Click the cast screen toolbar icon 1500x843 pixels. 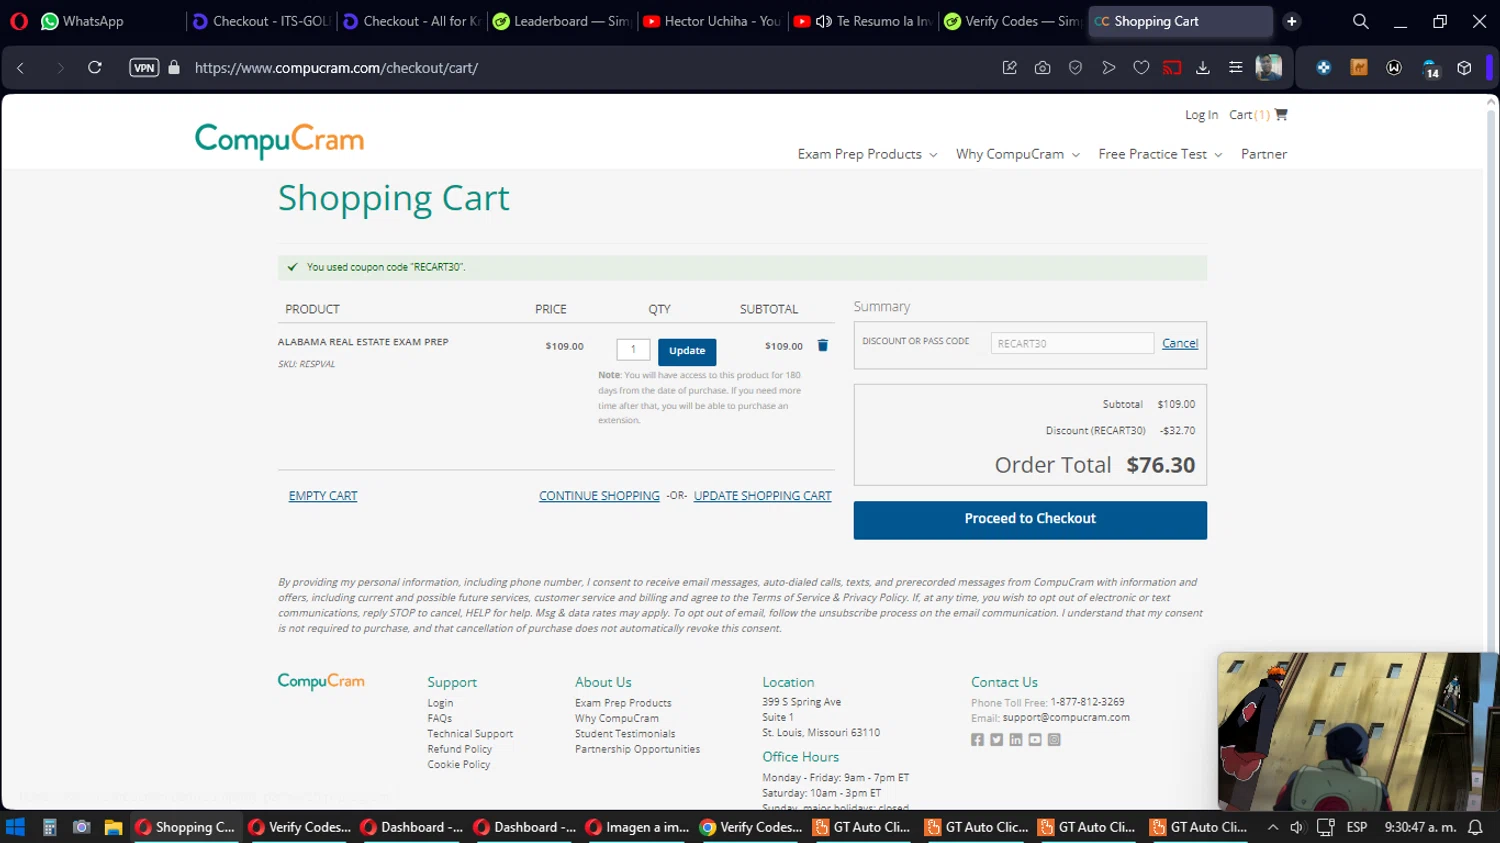[1172, 68]
